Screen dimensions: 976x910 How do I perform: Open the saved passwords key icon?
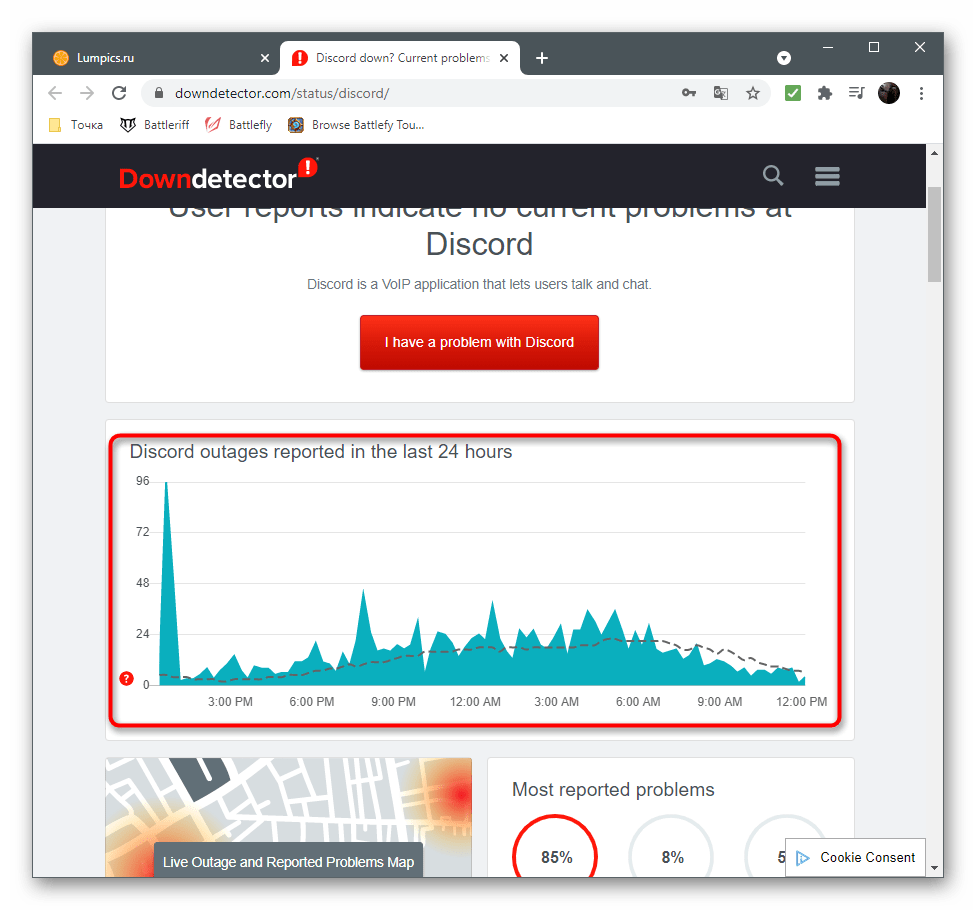coord(688,93)
